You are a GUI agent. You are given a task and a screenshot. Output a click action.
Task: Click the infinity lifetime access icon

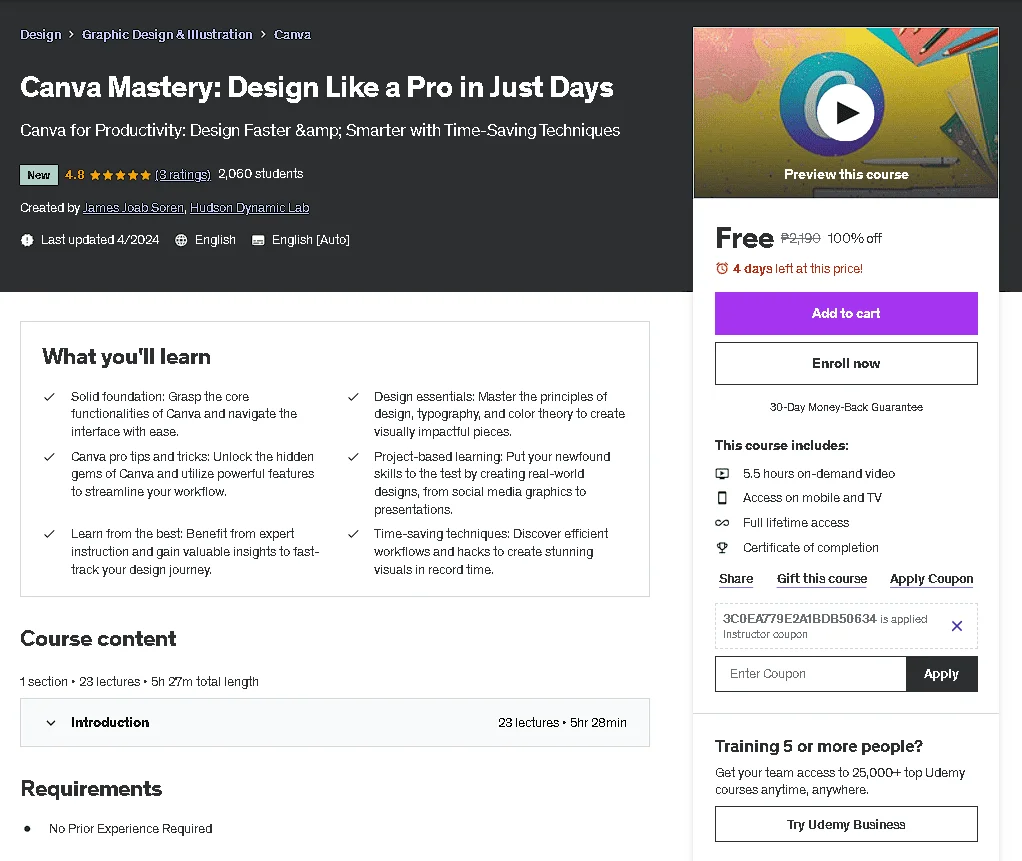point(722,523)
